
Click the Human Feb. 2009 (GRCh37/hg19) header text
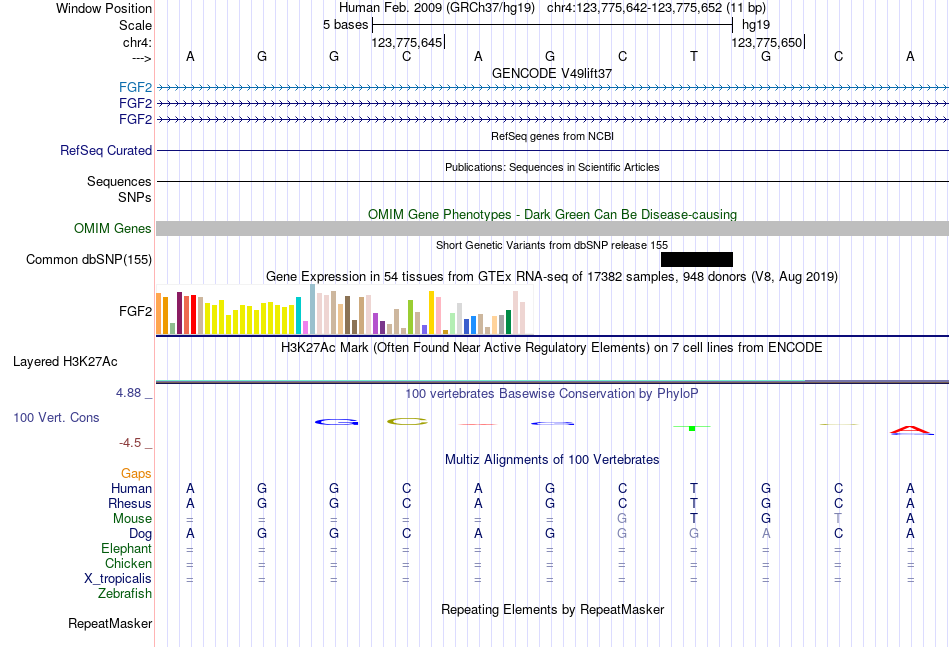[437, 8]
